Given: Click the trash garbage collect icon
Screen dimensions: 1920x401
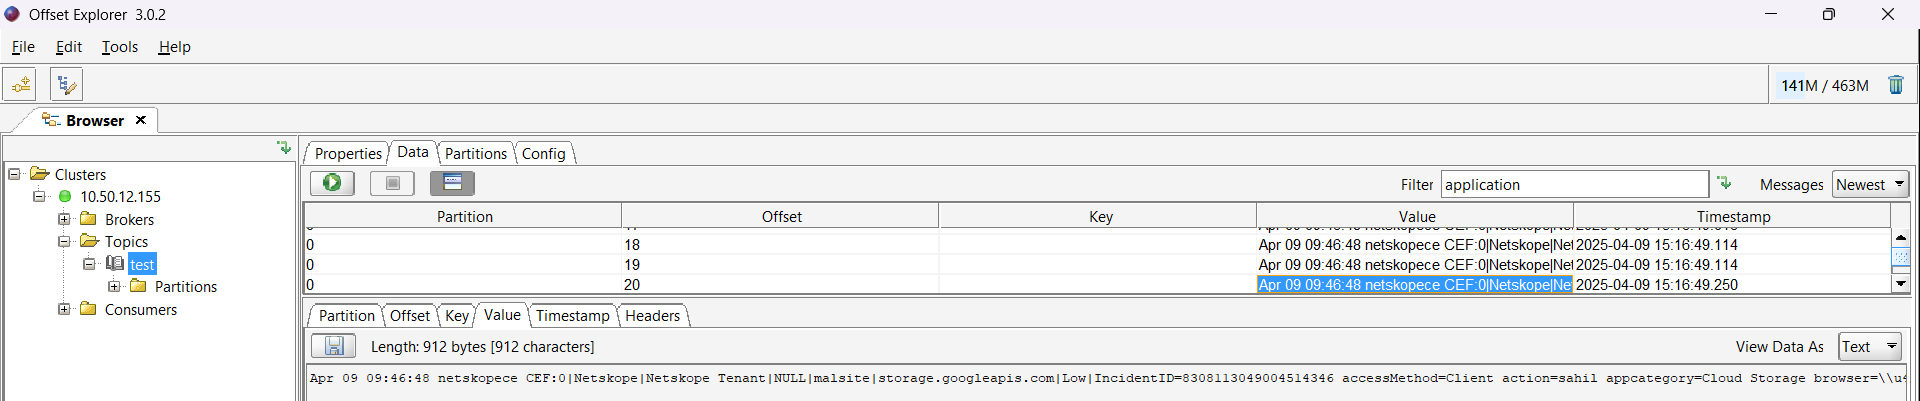Looking at the screenshot, I should click(1895, 85).
